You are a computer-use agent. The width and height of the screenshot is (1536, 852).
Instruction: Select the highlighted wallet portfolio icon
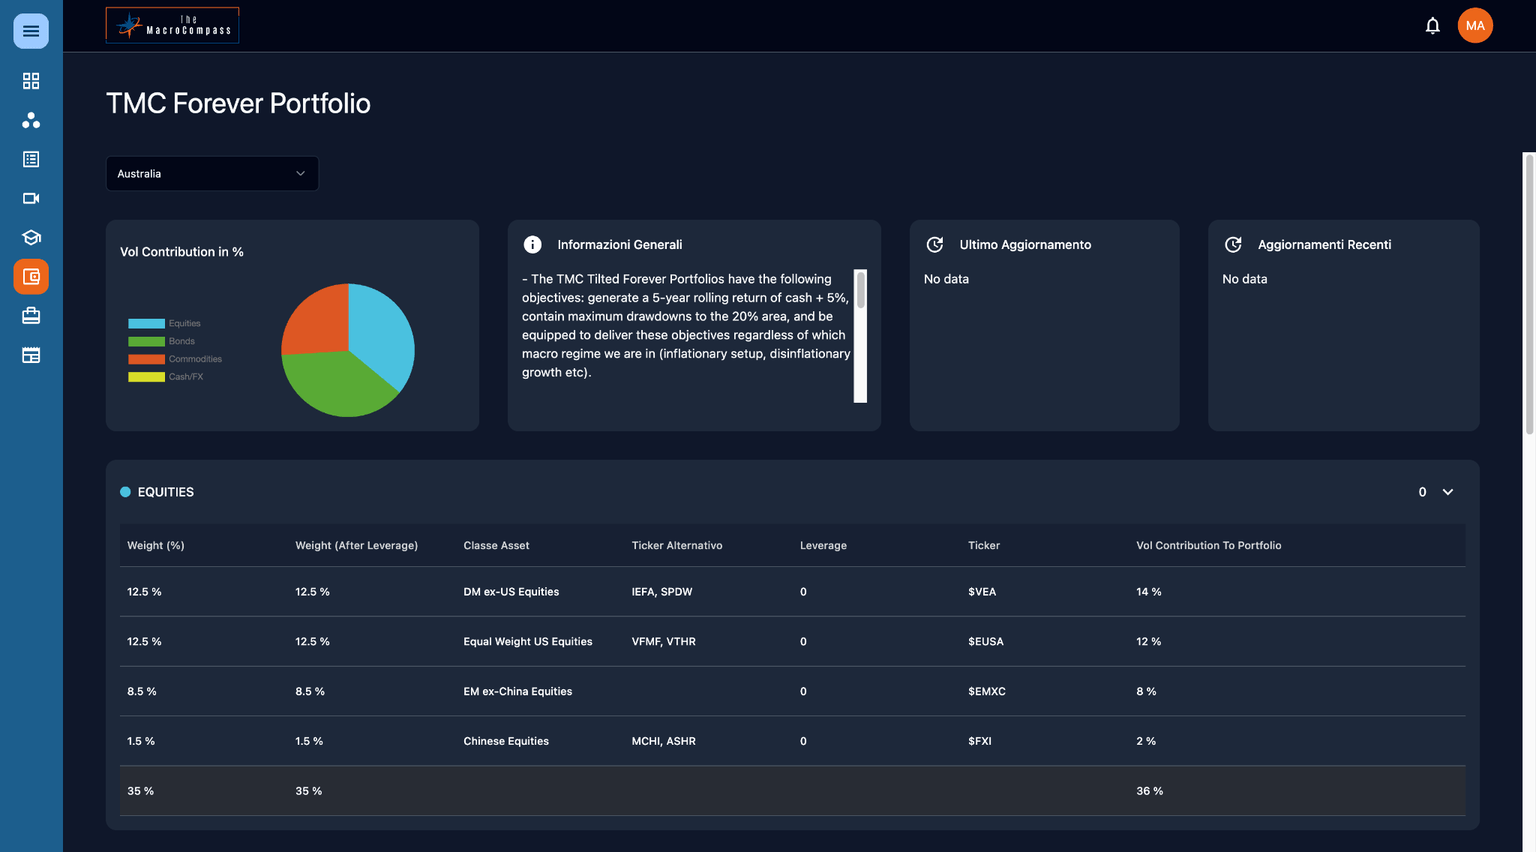pyautogui.click(x=31, y=277)
